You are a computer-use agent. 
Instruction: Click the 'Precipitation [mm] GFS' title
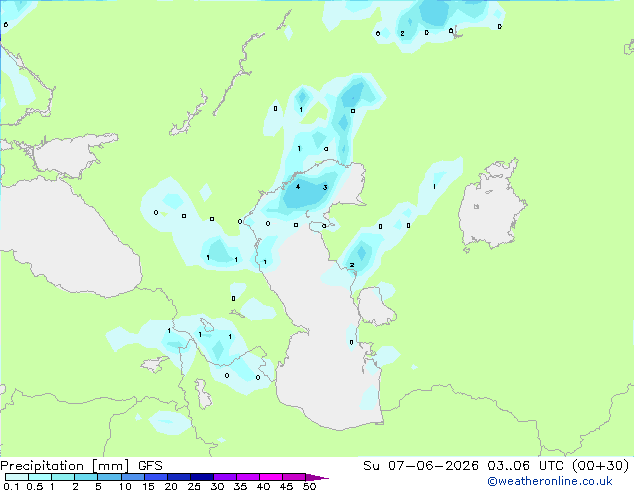pos(81,466)
